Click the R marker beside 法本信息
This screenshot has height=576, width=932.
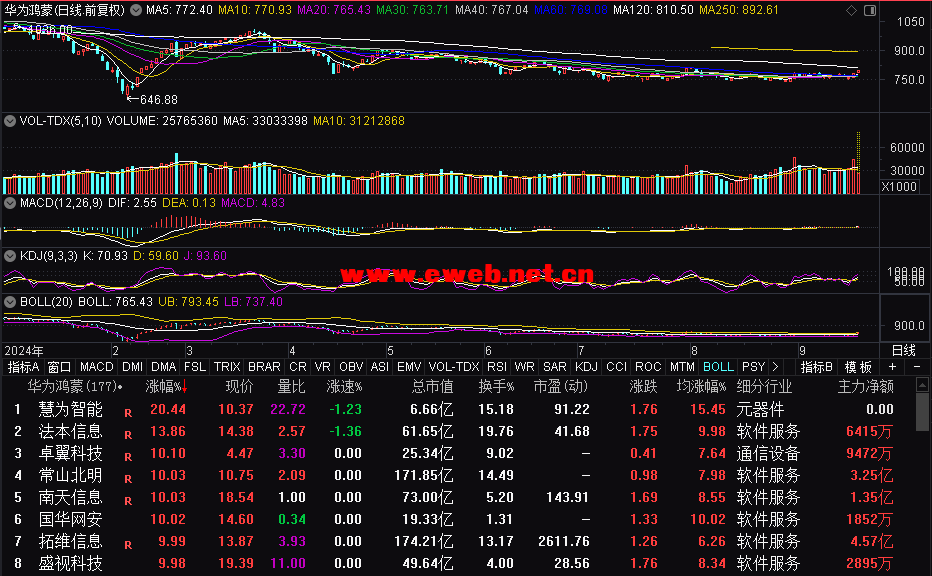[x=128, y=435]
